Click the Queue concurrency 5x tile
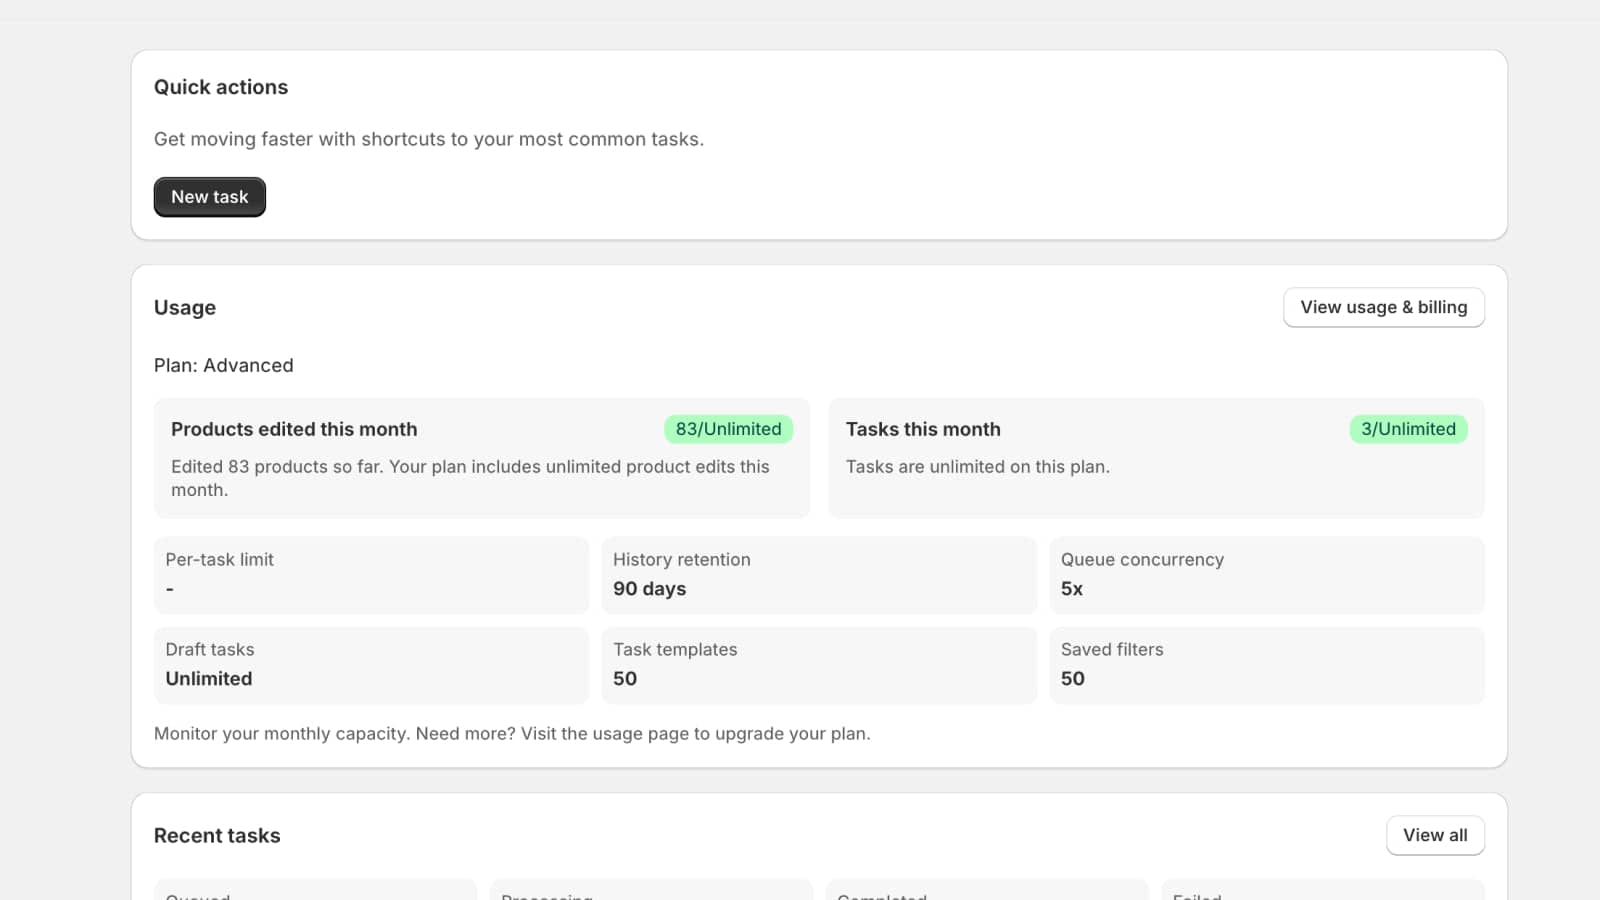 pyautogui.click(x=1266, y=575)
